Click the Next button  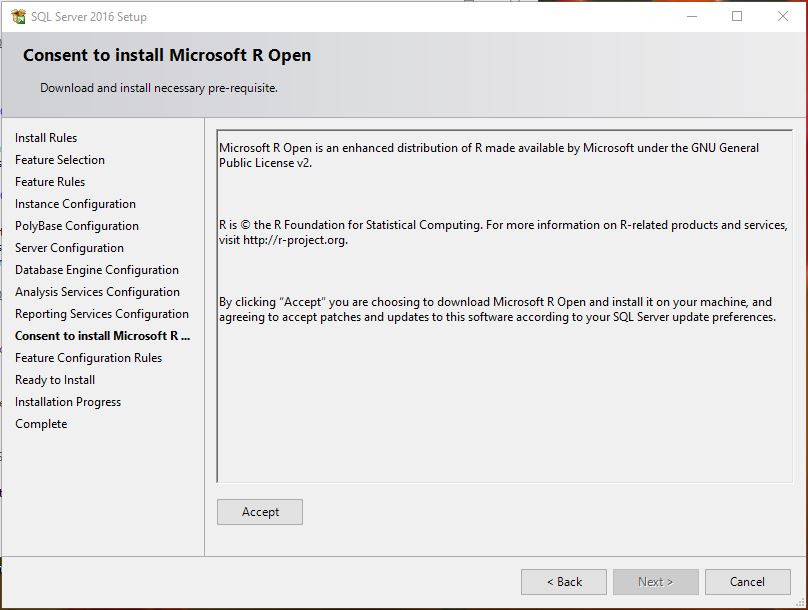click(655, 581)
